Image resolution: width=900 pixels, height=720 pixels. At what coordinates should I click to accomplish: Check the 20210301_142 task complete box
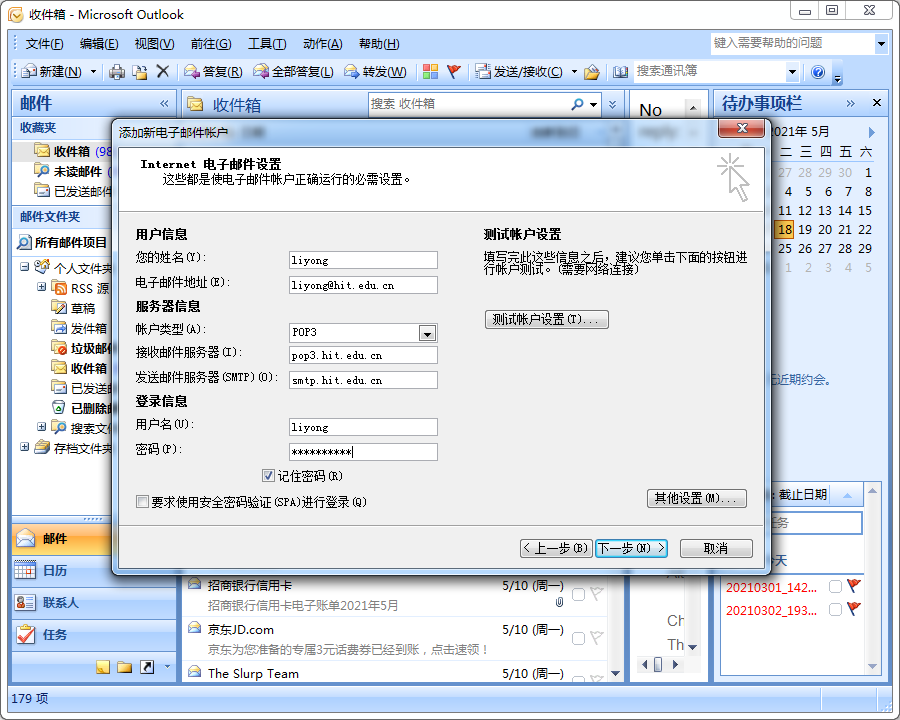835,586
